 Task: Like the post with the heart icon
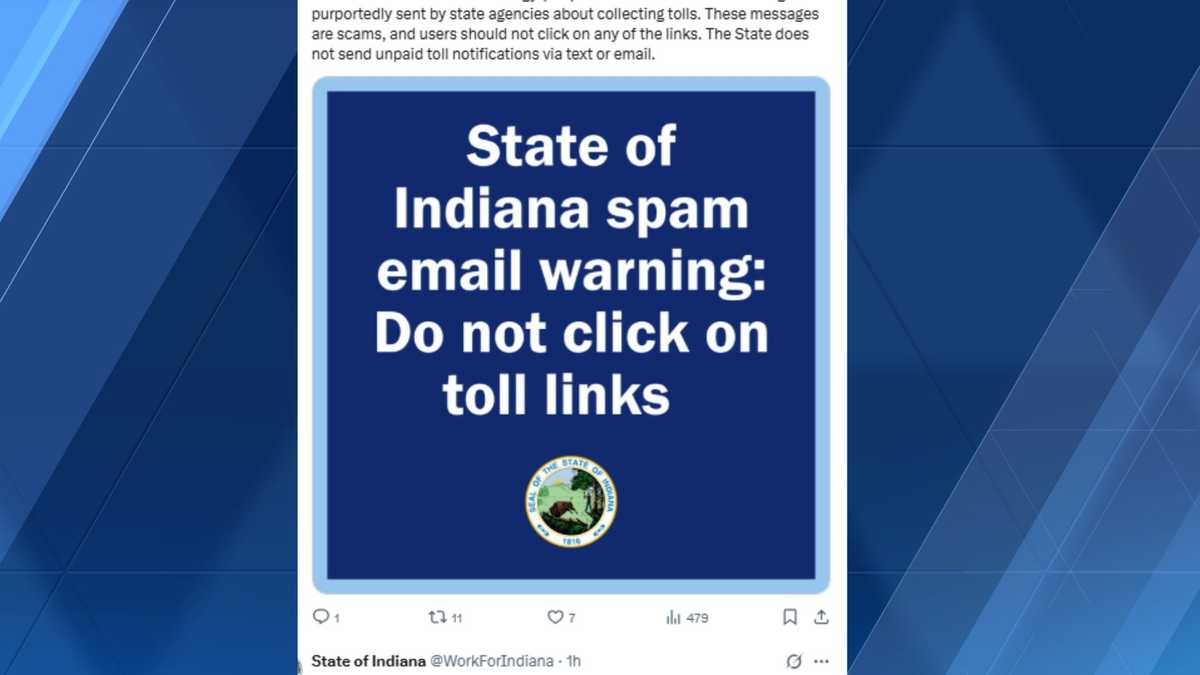click(555, 617)
